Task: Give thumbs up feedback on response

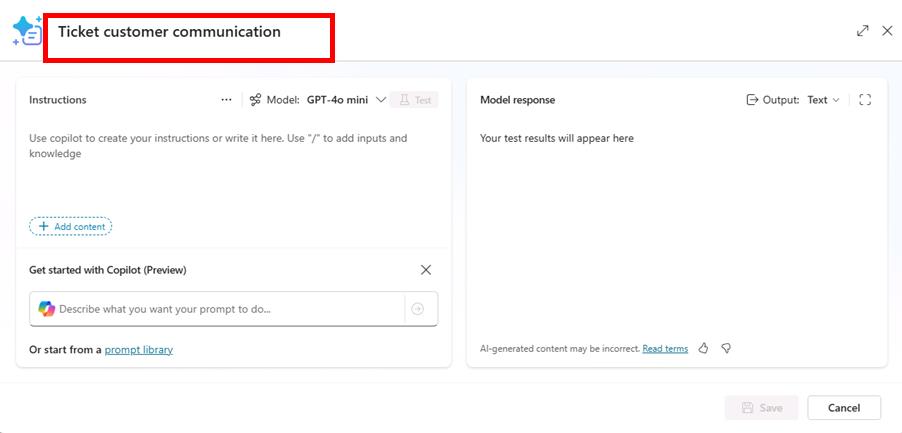Action: pyautogui.click(x=704, y=348)
